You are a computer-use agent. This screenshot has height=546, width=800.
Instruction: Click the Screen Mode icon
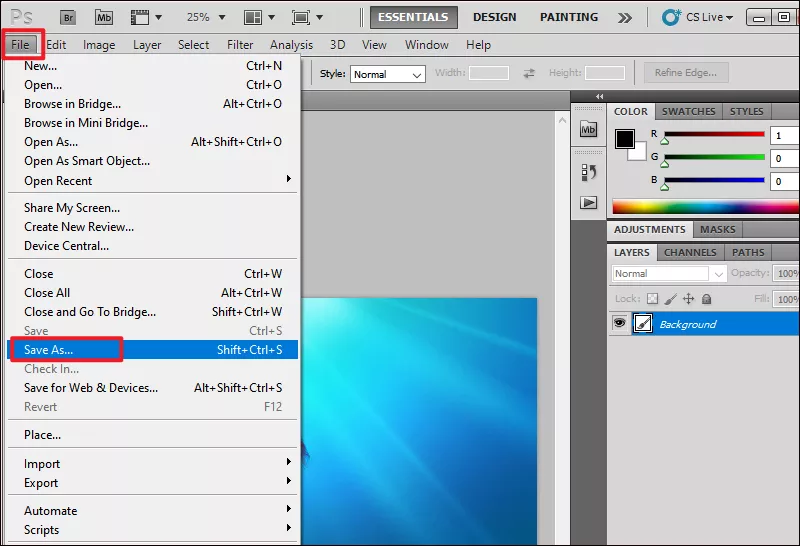point(301,17)
